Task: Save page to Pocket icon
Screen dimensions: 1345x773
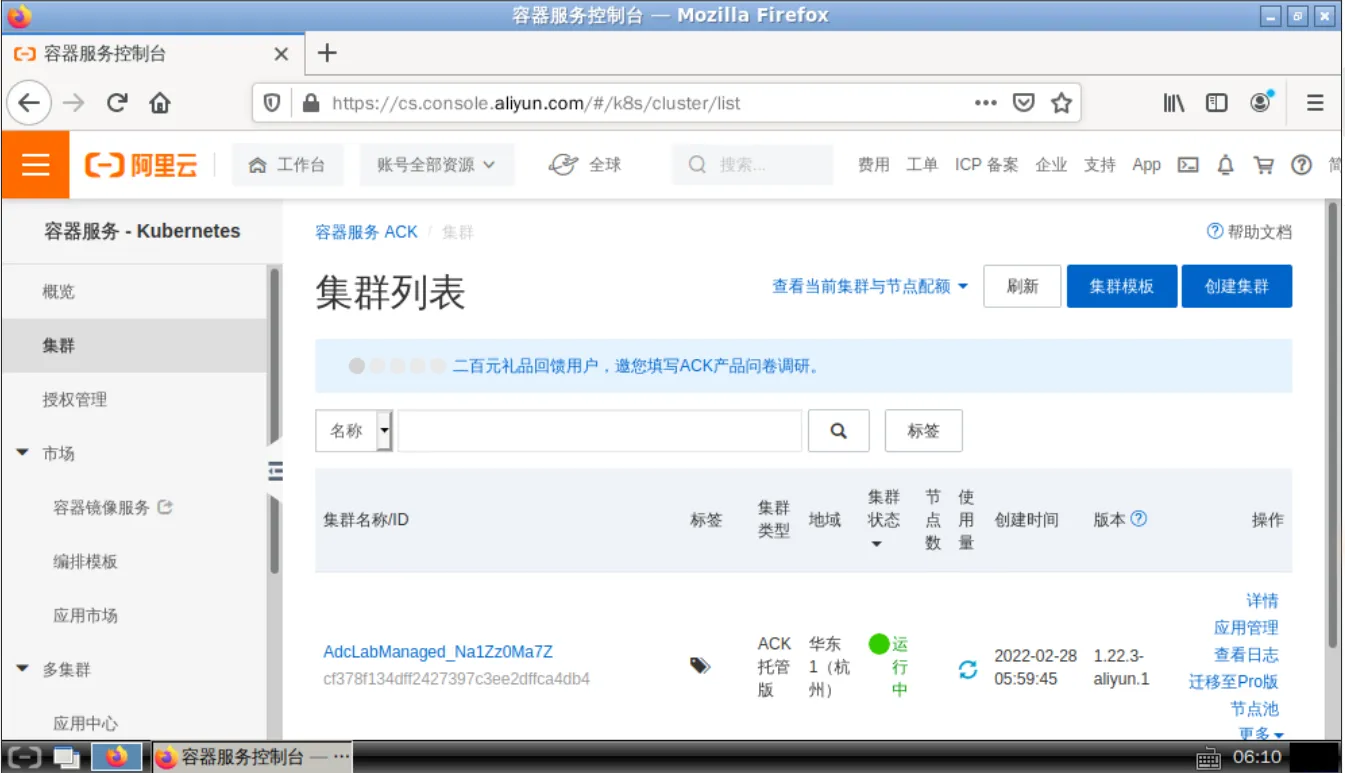Action: coord(1023,103)
